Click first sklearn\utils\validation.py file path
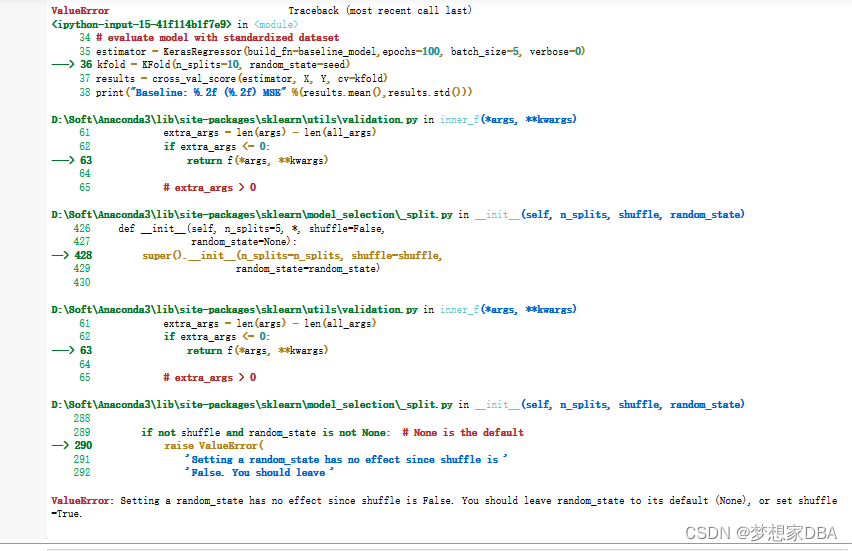Viewport: 852px width, 551px height. point(234,120)
